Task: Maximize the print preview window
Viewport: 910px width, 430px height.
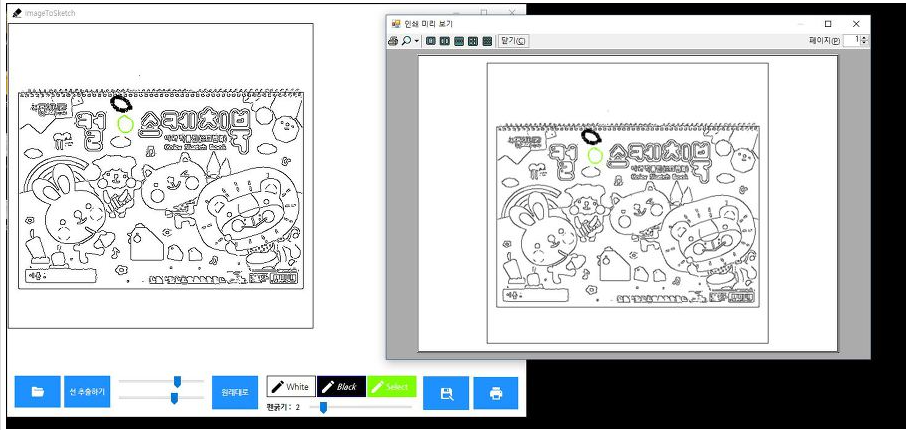Action: (828, 24)
